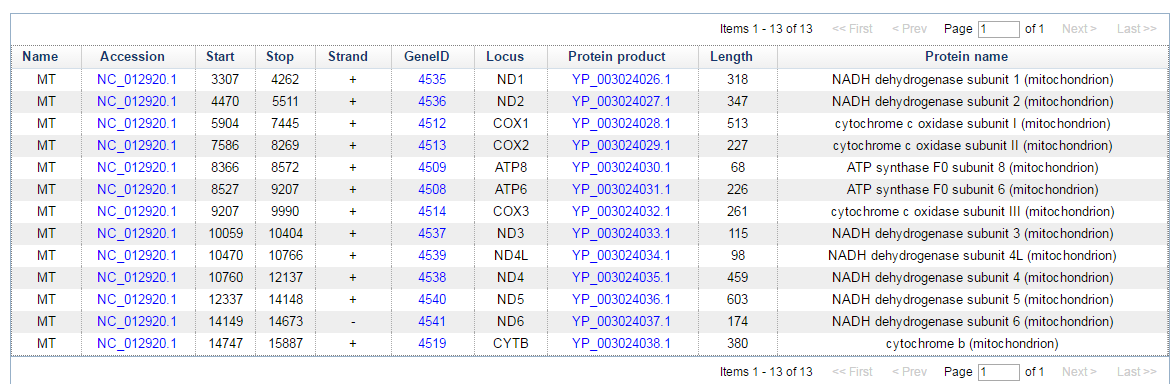Open GeneID link 4541 for ND6
The image size is (1174, 384).
tap(432, 321)
